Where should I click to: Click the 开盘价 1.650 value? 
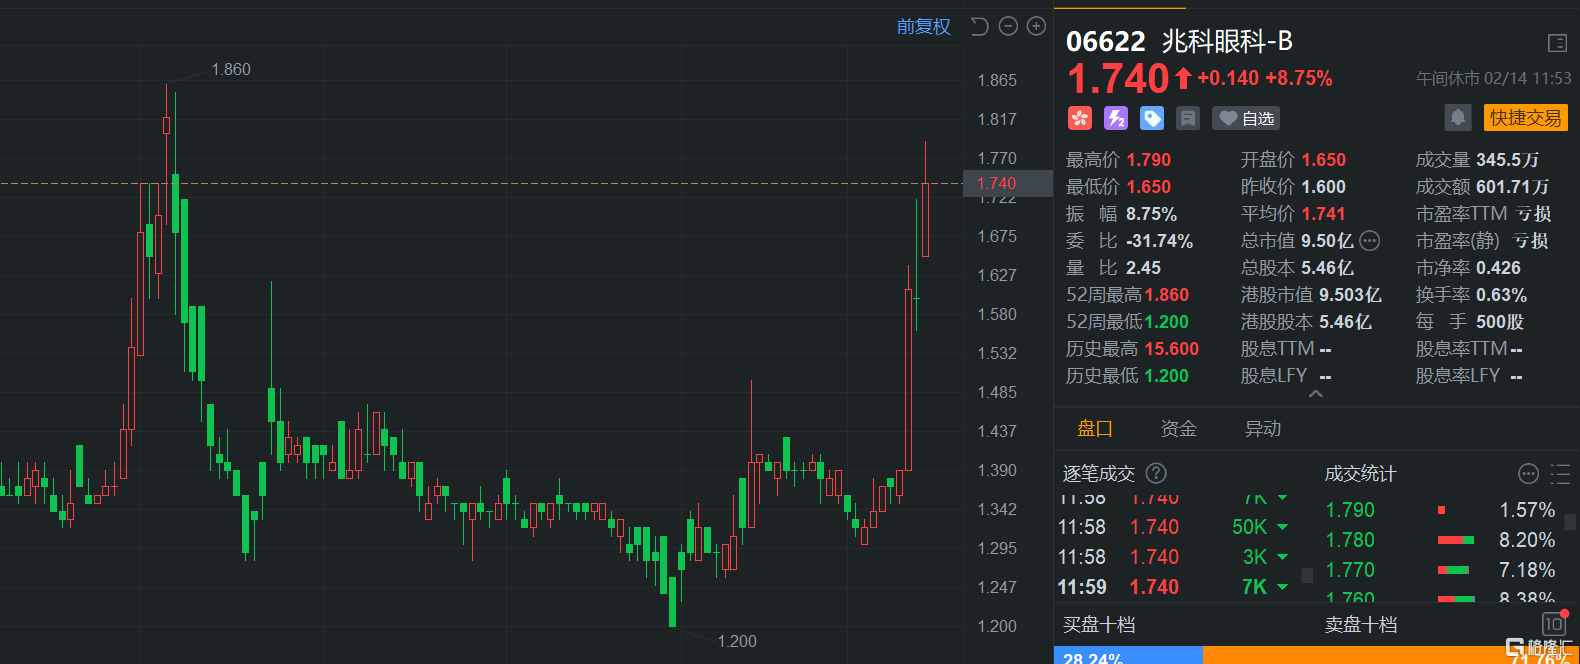[x=1323, y=160]
